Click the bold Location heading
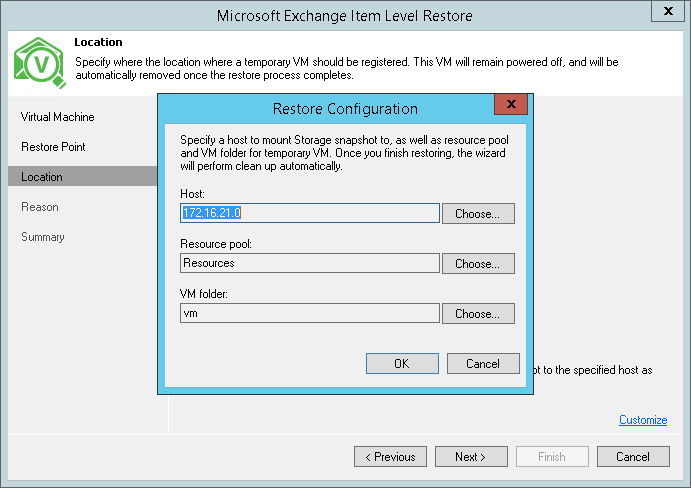 tap(98, 42)
